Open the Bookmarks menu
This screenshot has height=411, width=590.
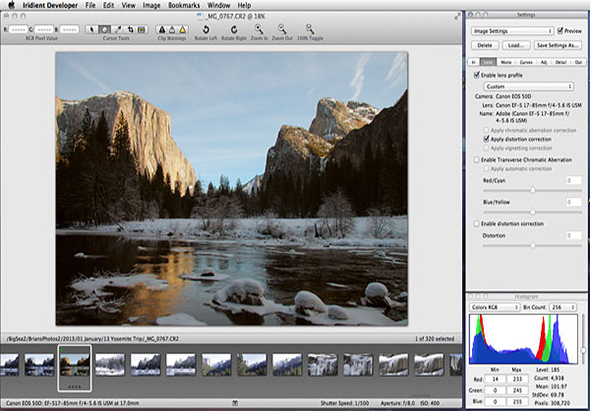[x=184, y=5]
